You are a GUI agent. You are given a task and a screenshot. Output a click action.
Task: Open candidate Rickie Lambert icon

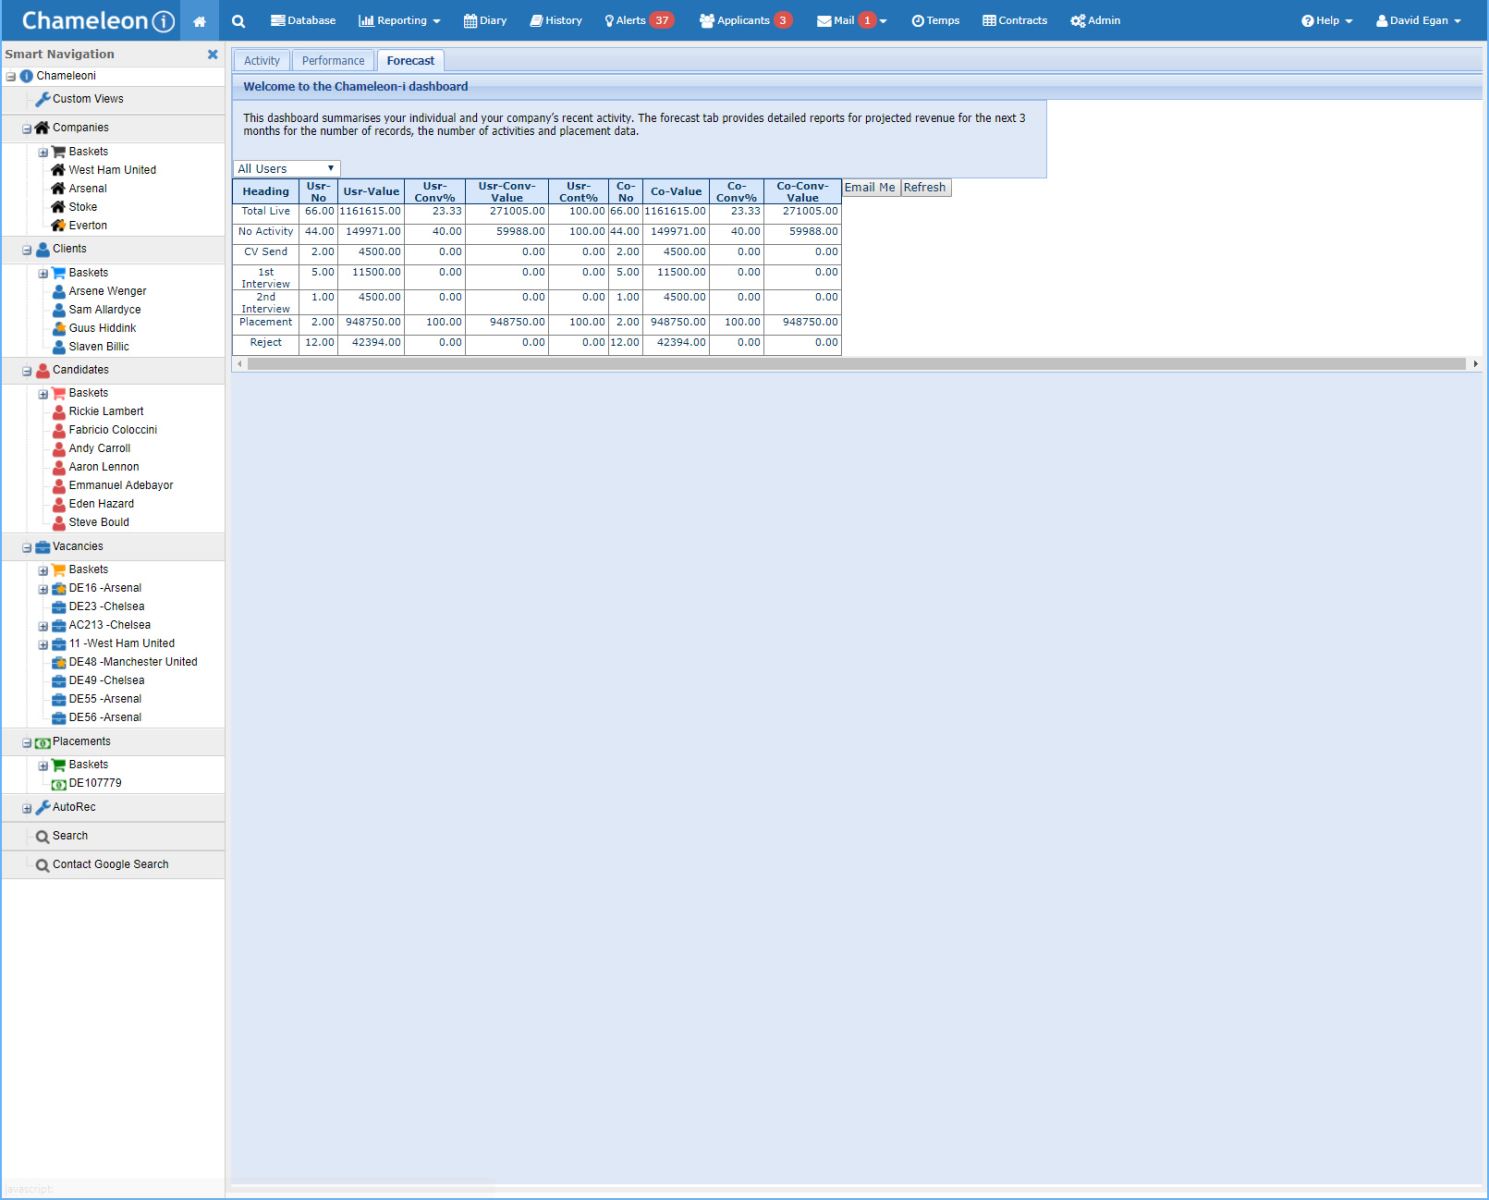(x=58, y=412)
